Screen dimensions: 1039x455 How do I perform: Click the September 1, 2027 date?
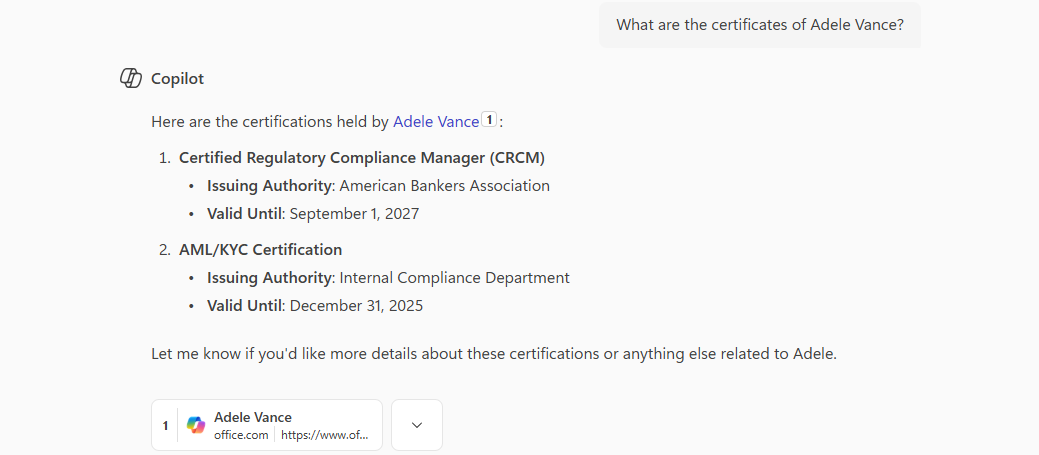click(354, 214)
